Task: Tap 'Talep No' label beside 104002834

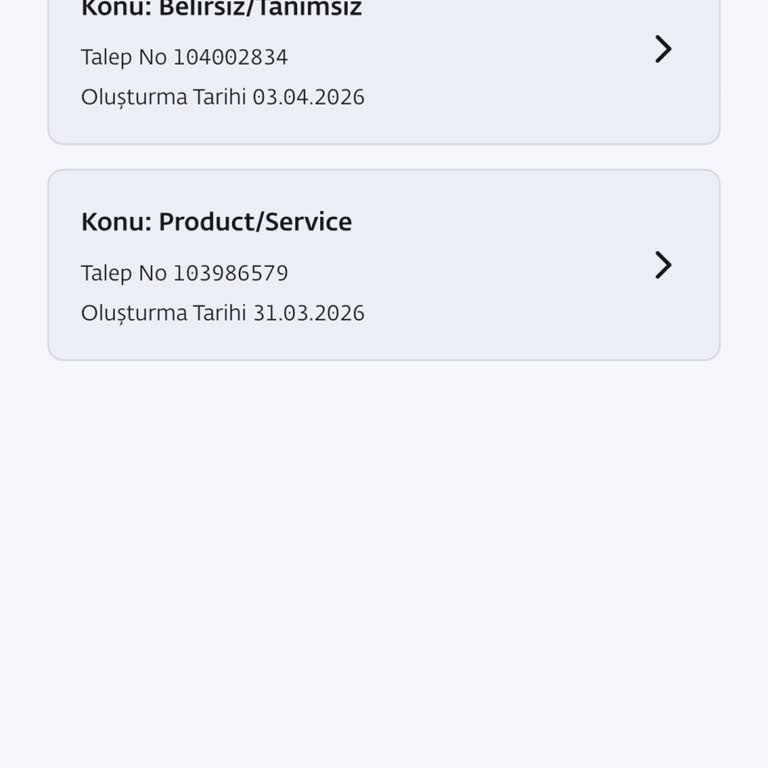Action: click(x=123, y=57)
